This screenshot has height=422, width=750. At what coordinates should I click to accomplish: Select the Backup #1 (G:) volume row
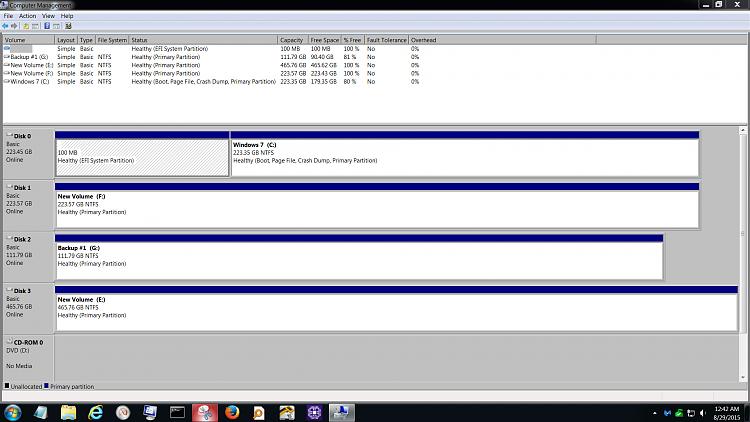[x=211, y=57]
